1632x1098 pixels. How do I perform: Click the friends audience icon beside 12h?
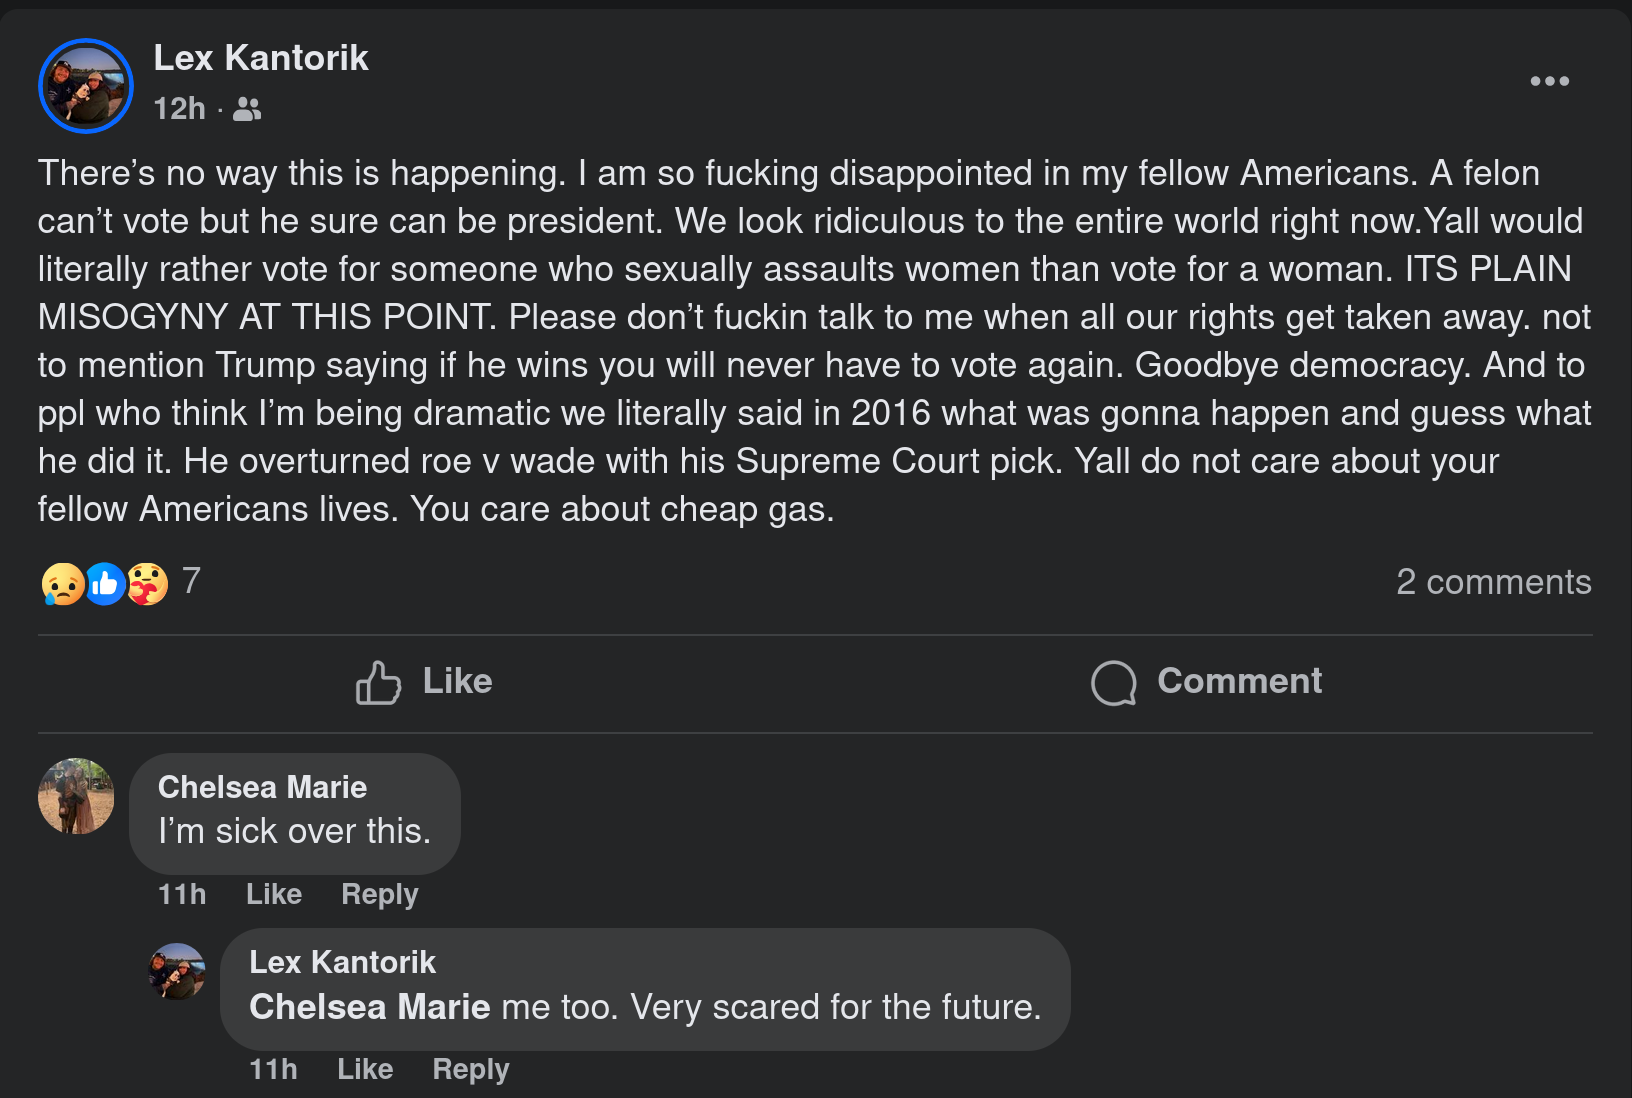247,109
